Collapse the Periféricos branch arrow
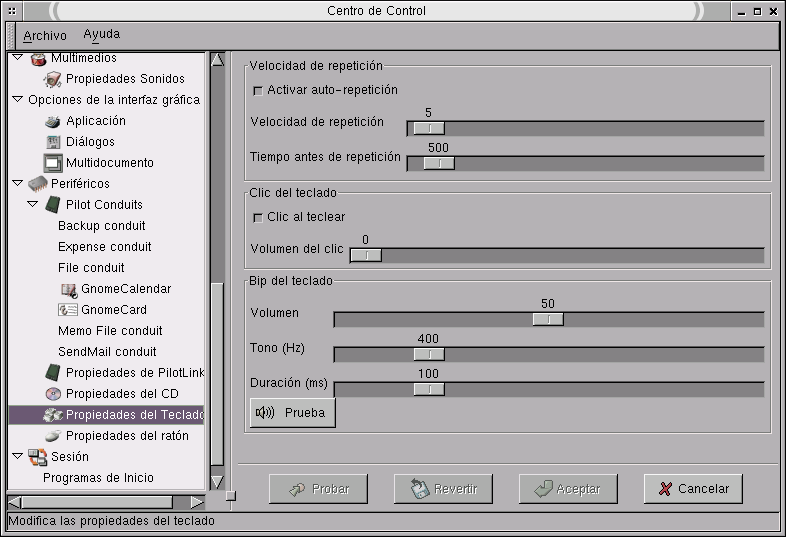 [18, 183]
